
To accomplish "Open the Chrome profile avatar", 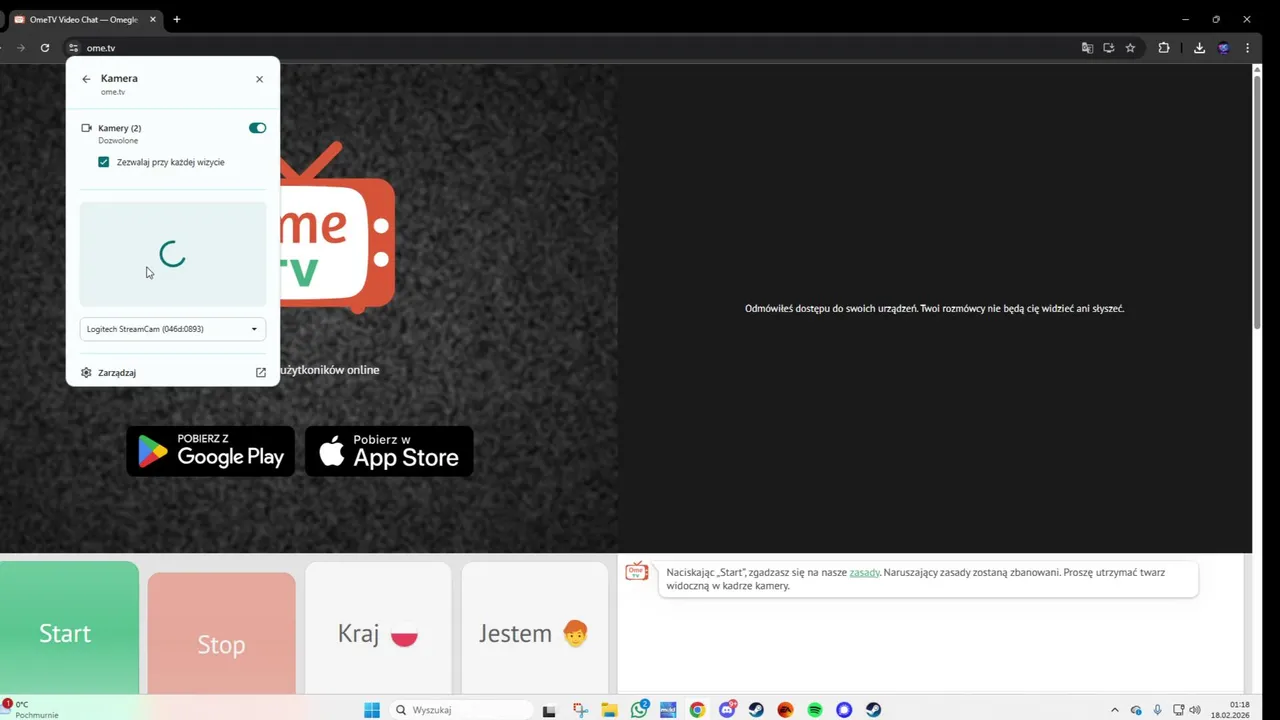I will 1223,48.
